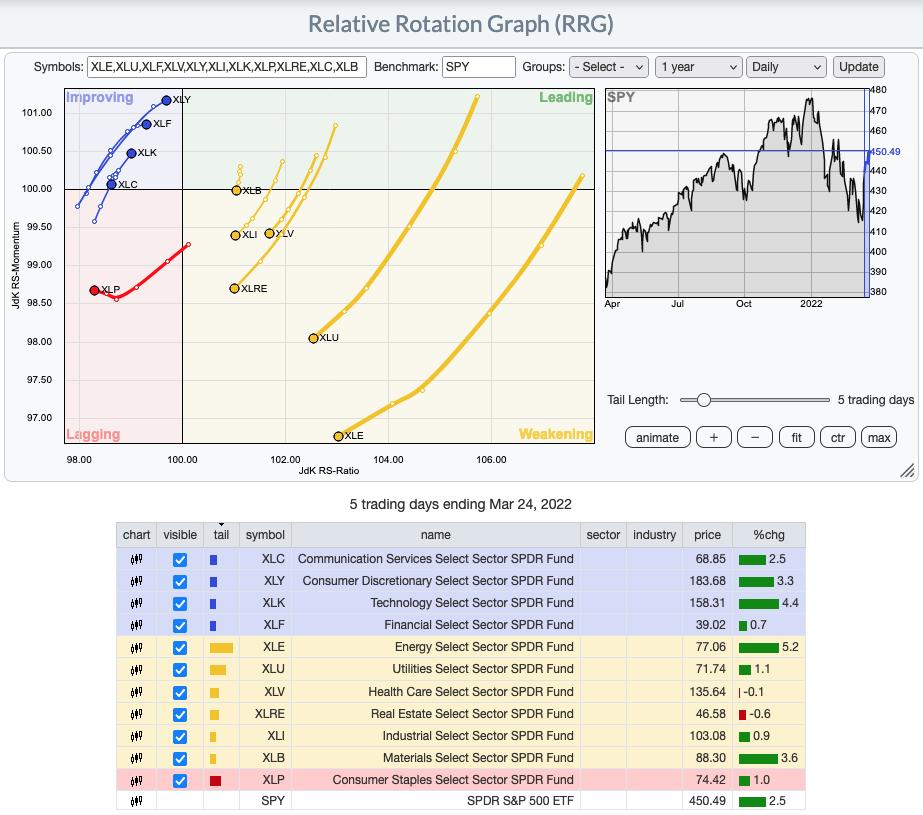Zoom out with minus button
This screenshot has height=815, width=923.
click(755, 438)
